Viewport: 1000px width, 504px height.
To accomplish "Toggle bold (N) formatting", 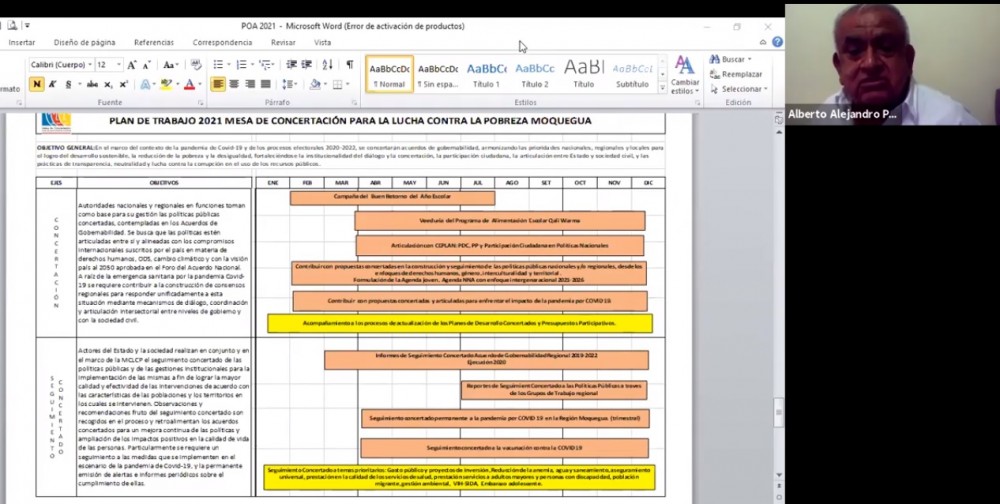I will (x=37, y=85).
